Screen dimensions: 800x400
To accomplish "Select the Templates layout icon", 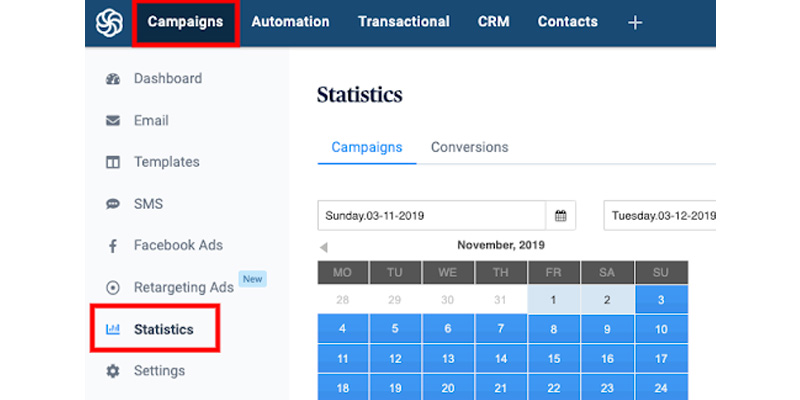I will [113, 162].
